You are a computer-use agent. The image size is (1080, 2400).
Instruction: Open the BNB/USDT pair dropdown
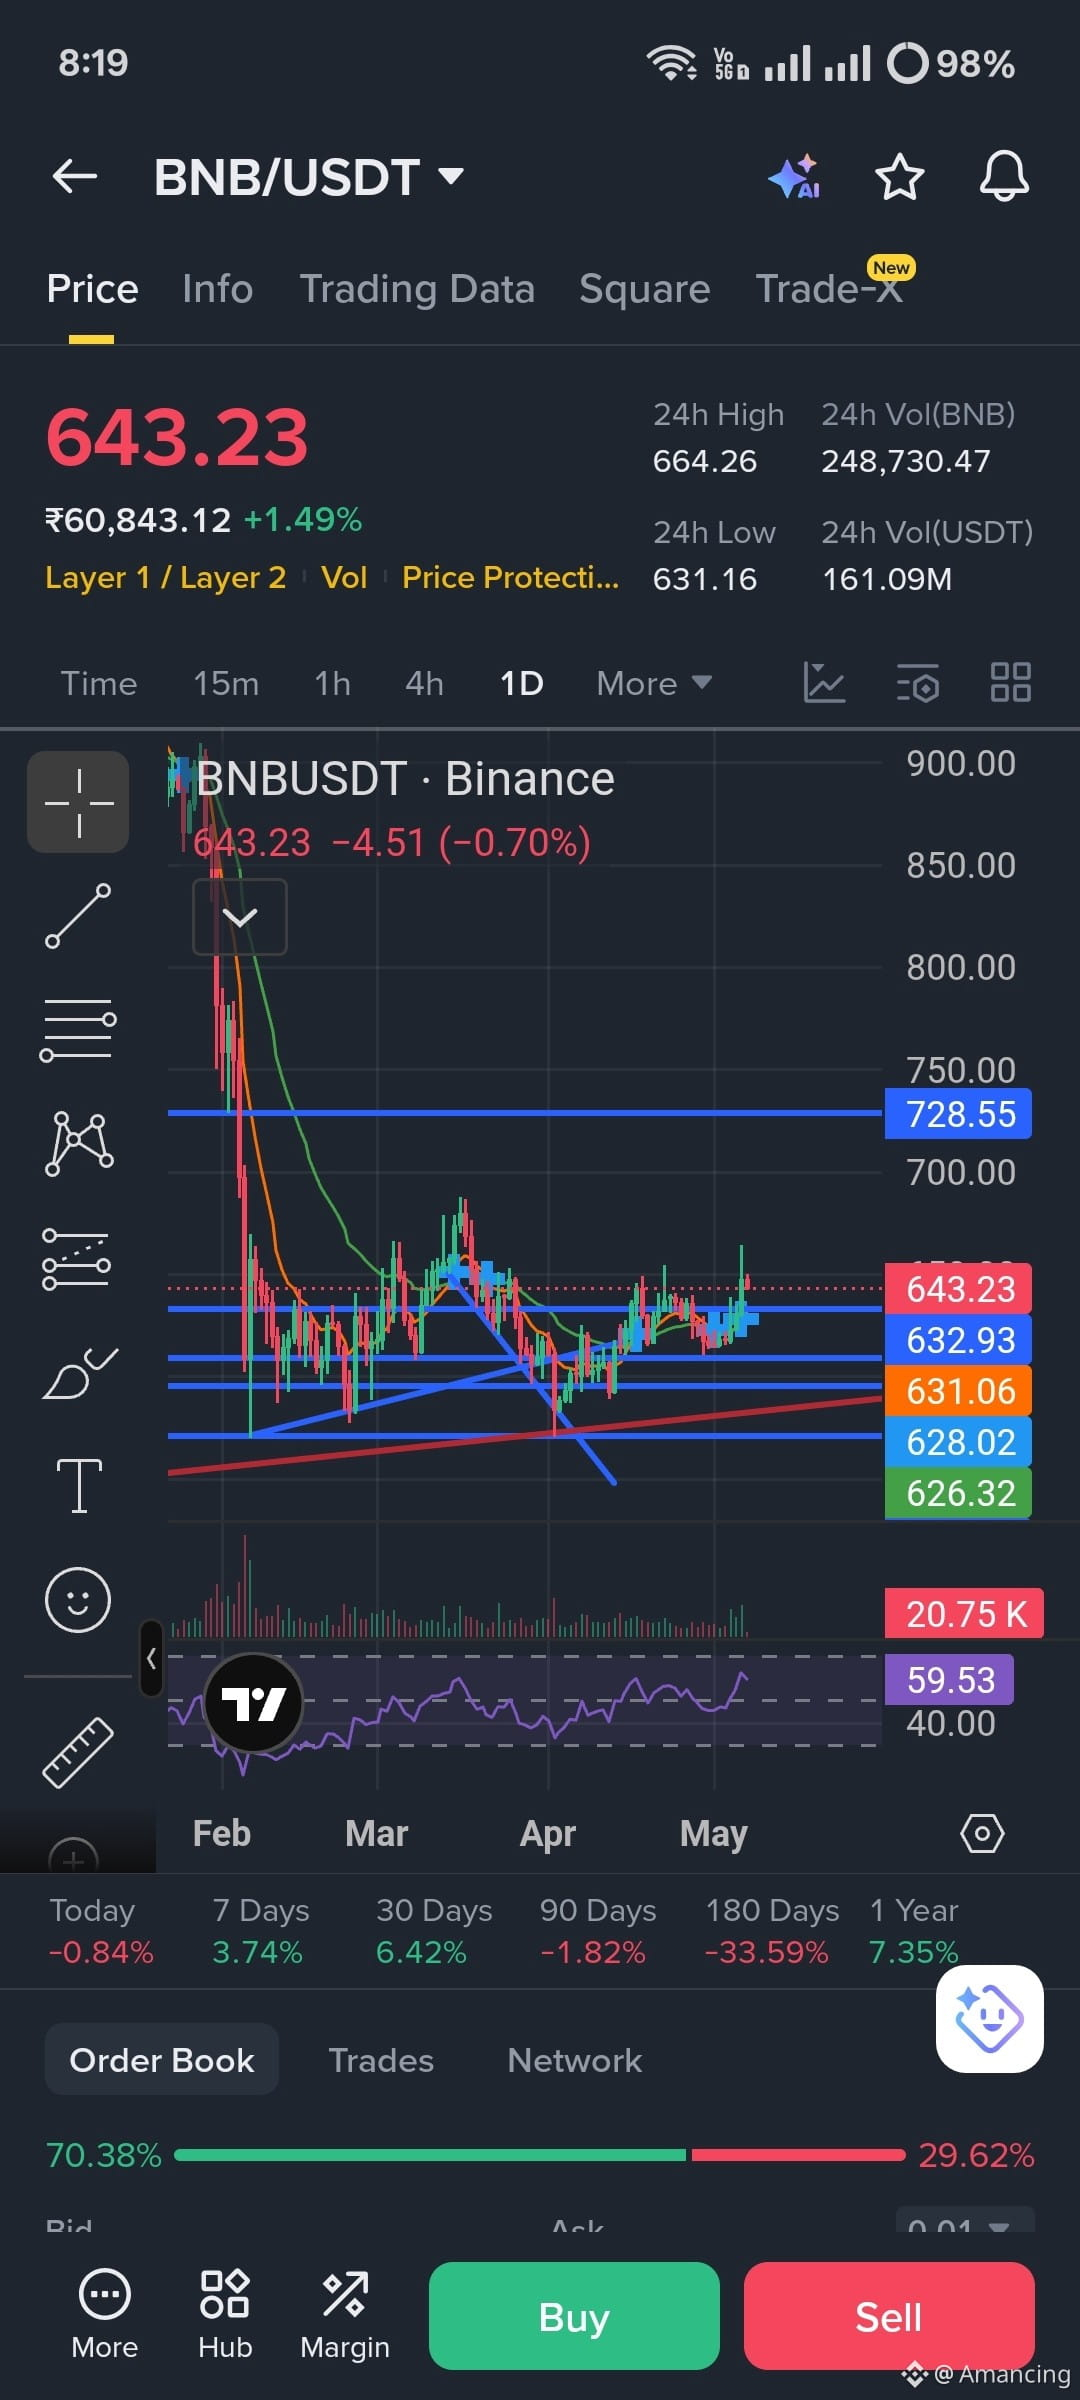click(x=309, y=177)
